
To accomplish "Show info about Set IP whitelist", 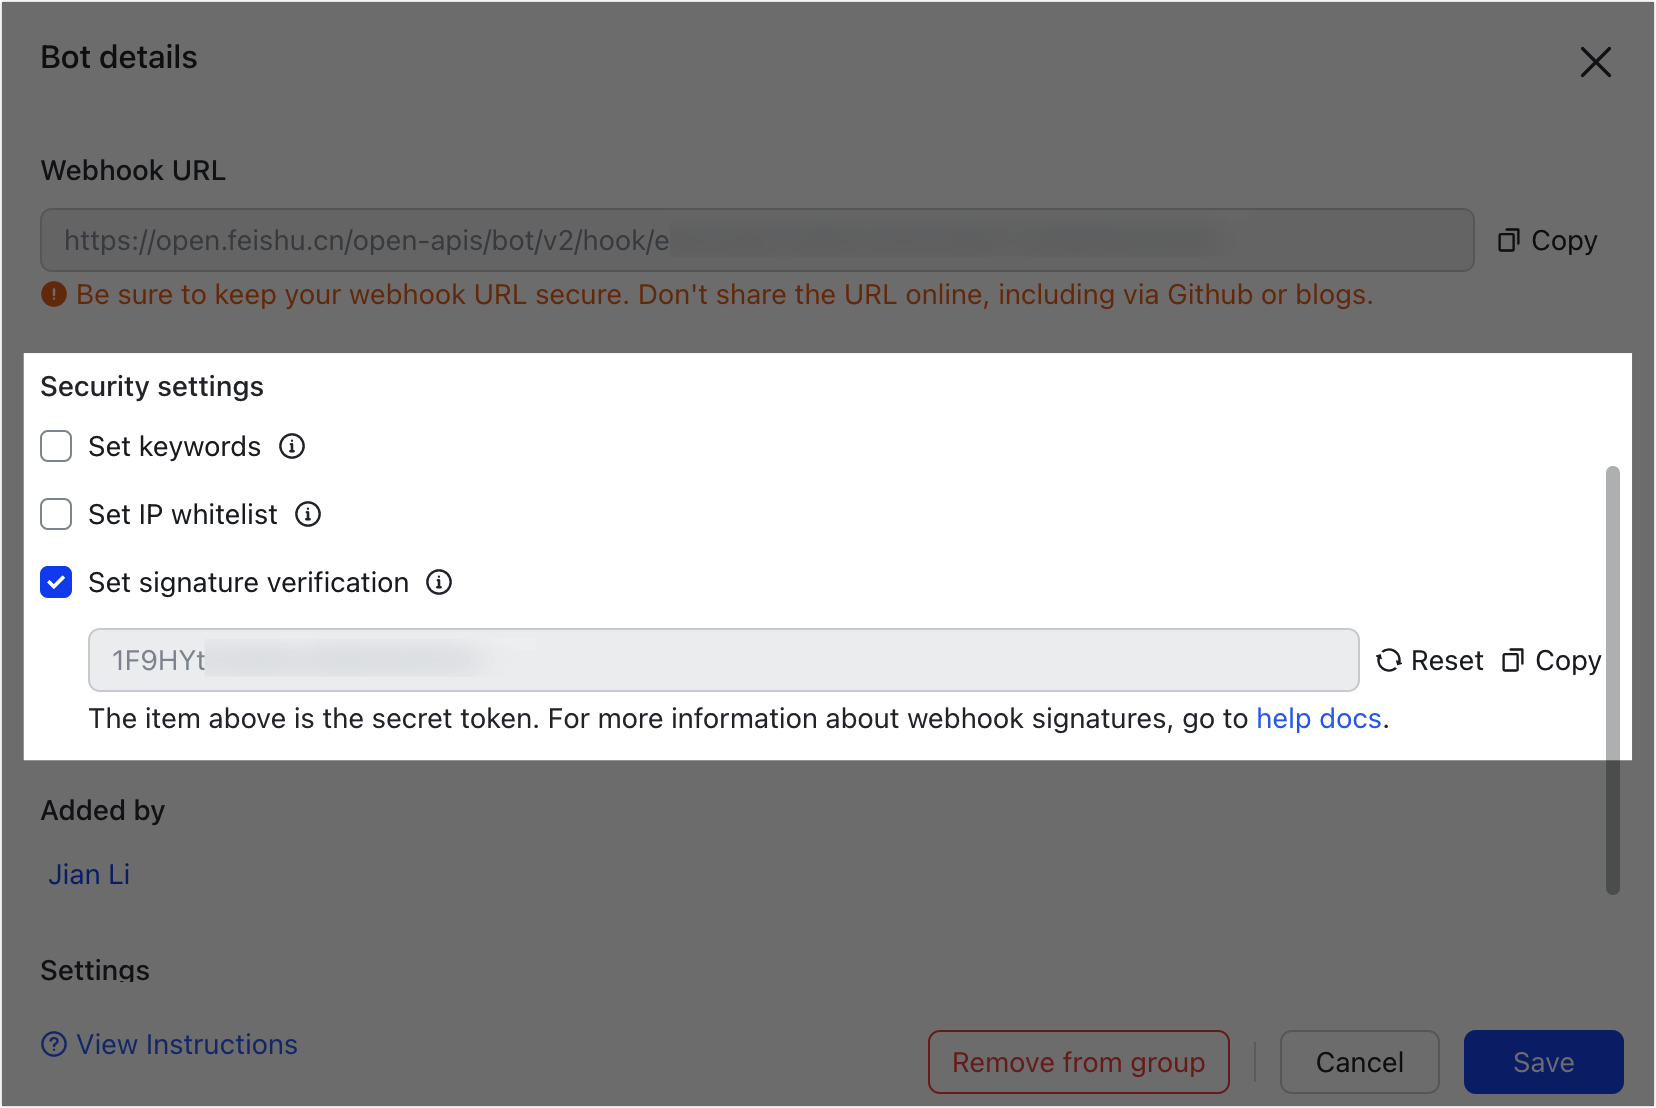I will [x=308, y=514].
